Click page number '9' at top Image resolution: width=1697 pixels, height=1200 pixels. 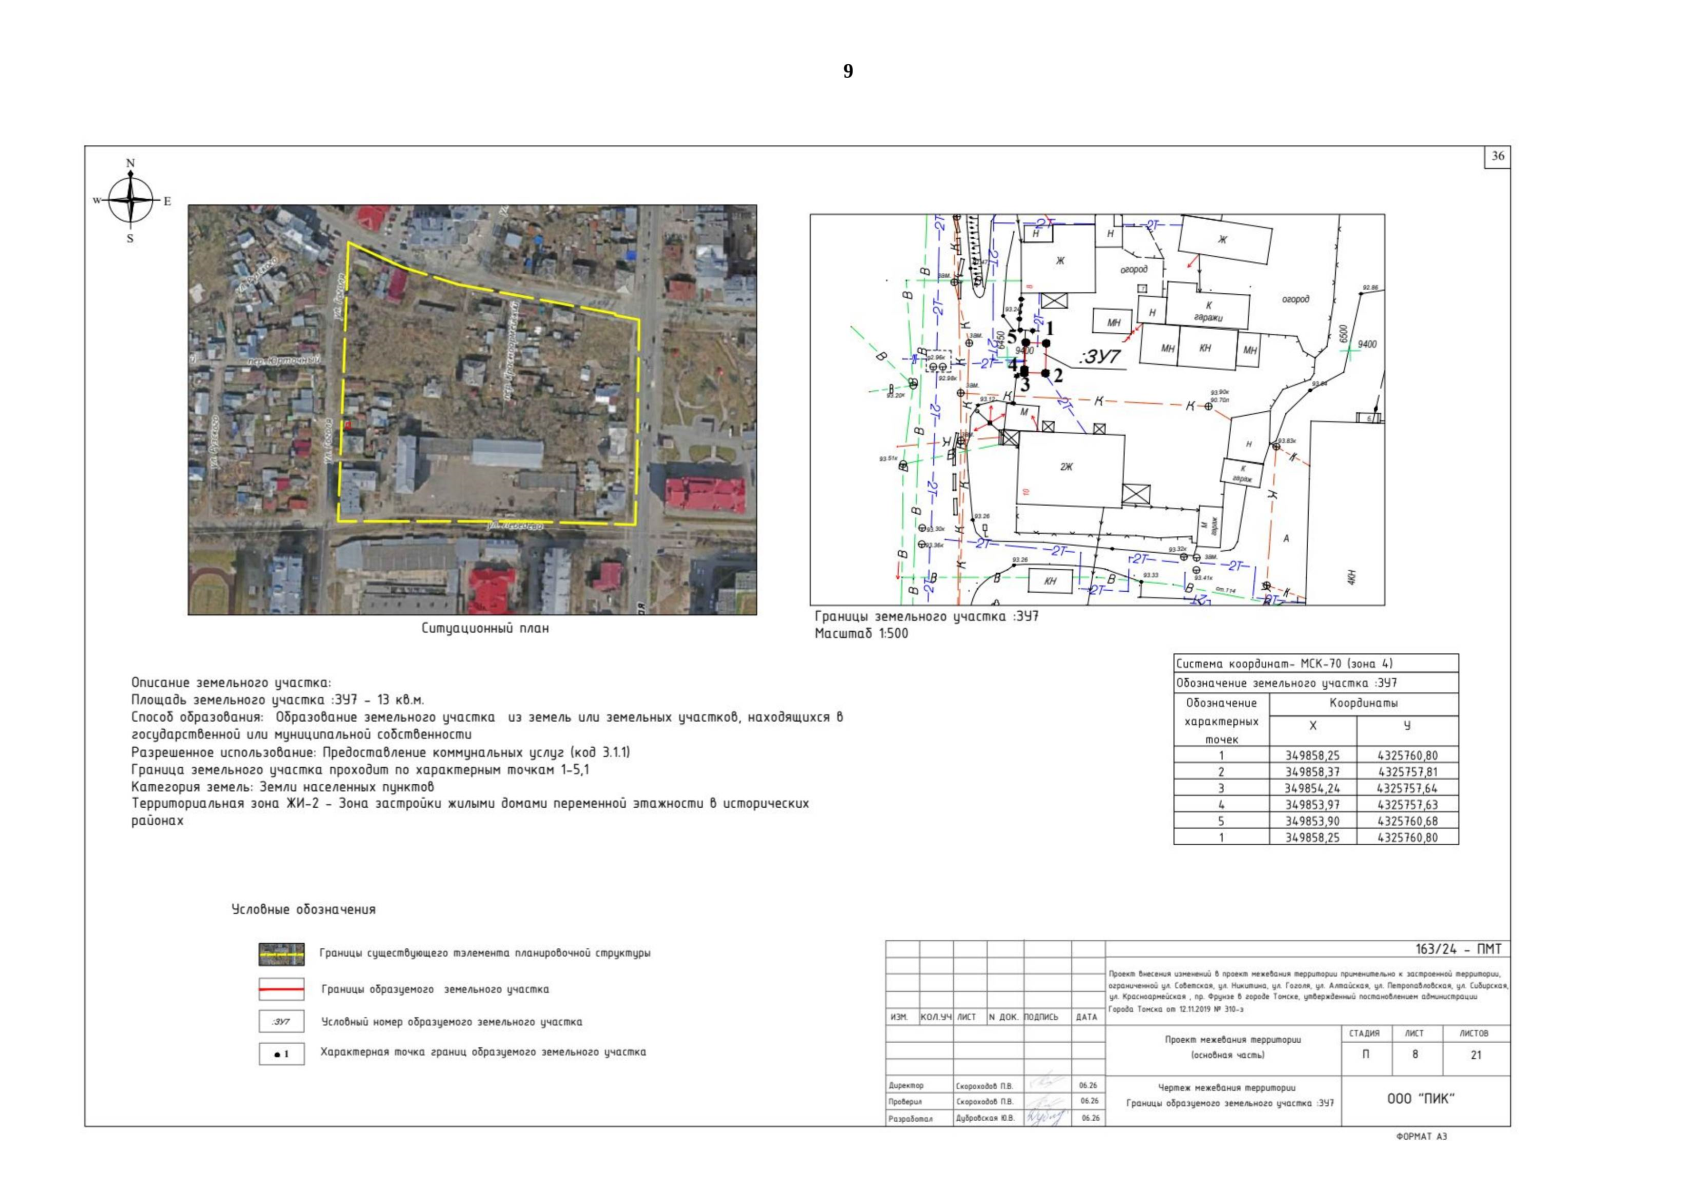tap(848, 71)
